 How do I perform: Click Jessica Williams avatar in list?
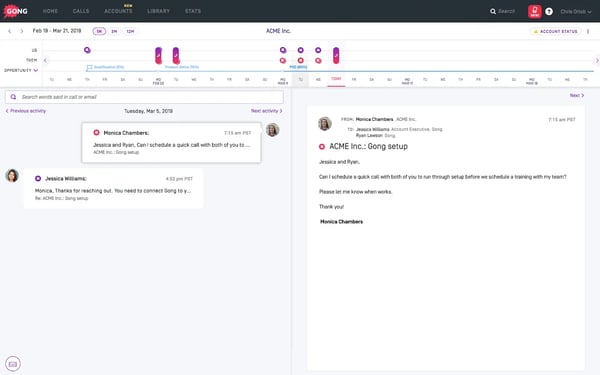(x=12, y=176)
